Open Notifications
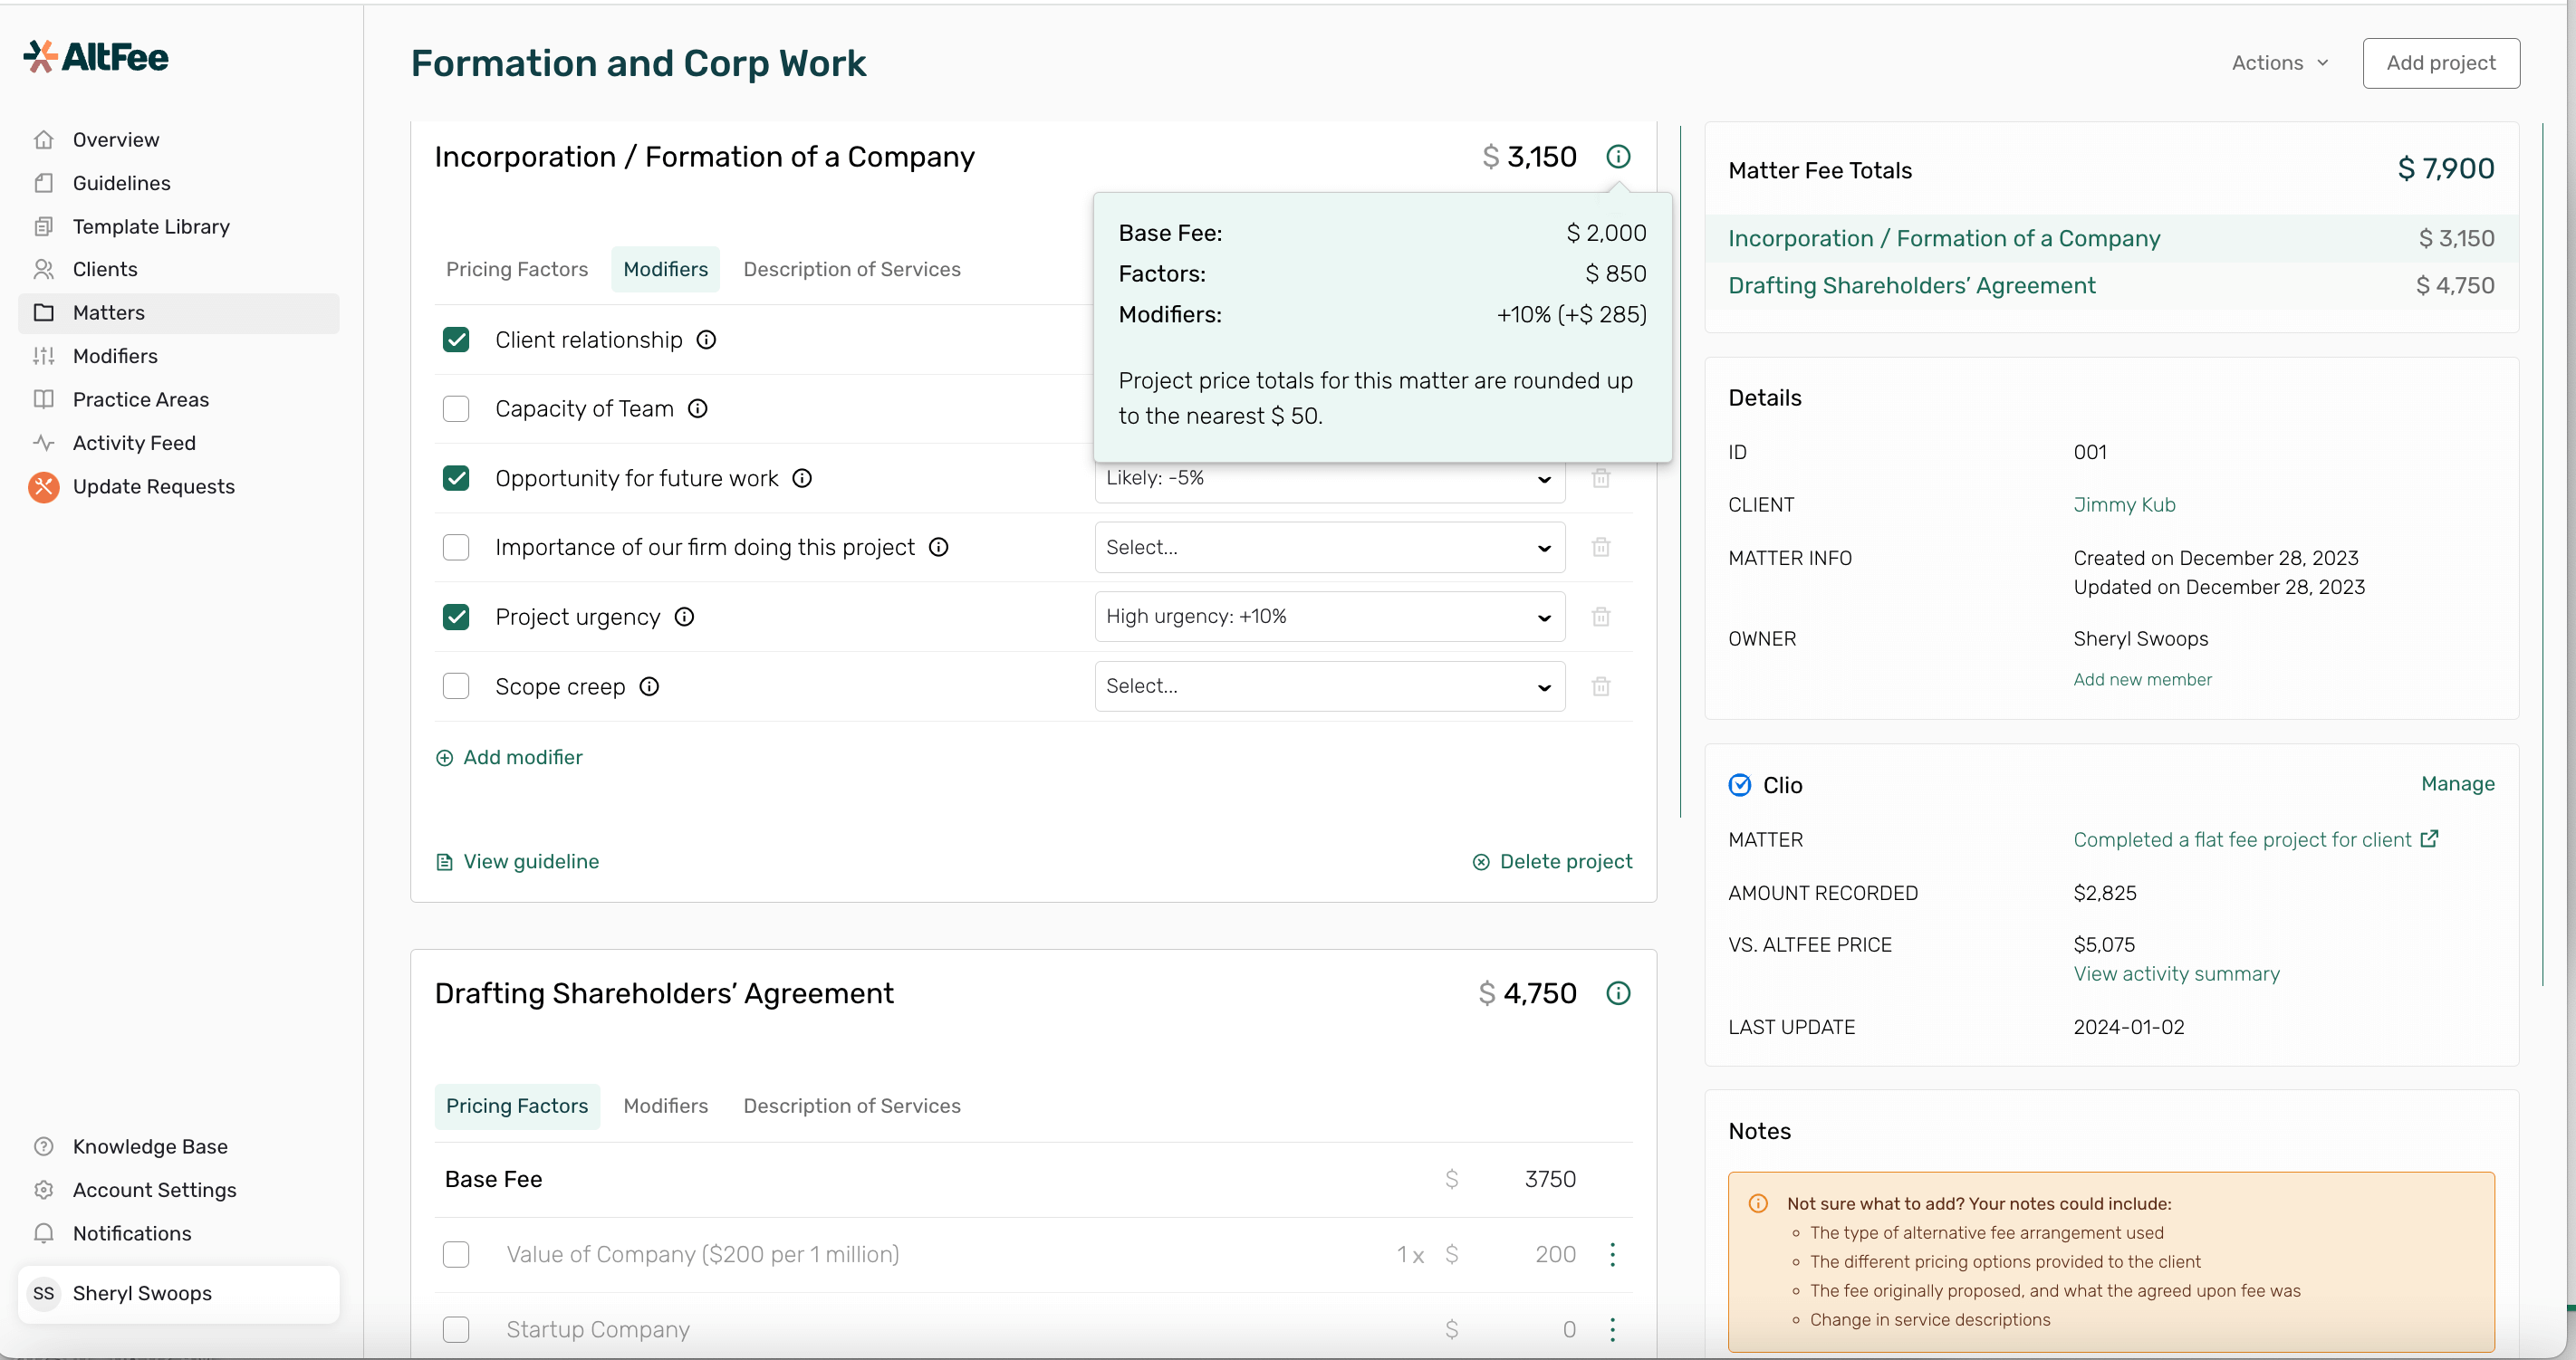Image resolution: width=2576 pixels, height=1360 pixels. [132, 1234]
